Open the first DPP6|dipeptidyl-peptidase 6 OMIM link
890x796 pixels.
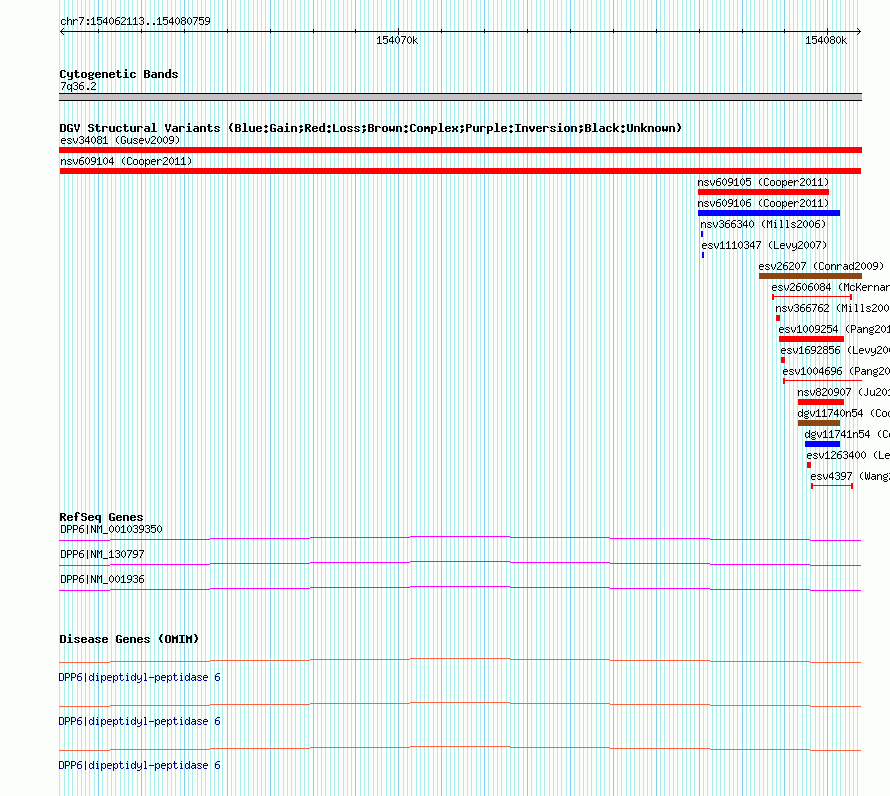tap(140, 677)
